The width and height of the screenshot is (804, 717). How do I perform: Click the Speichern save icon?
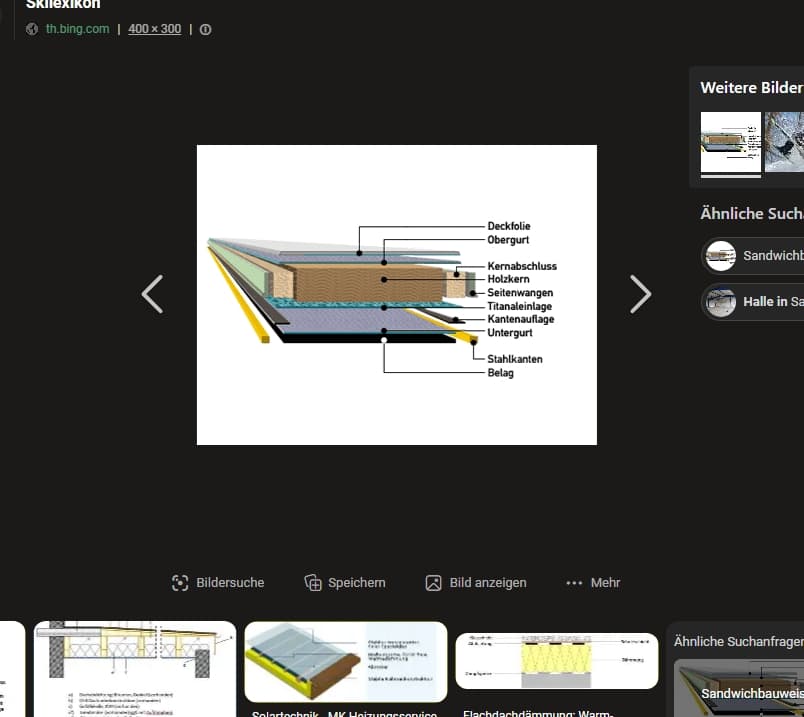coord(313,583)
